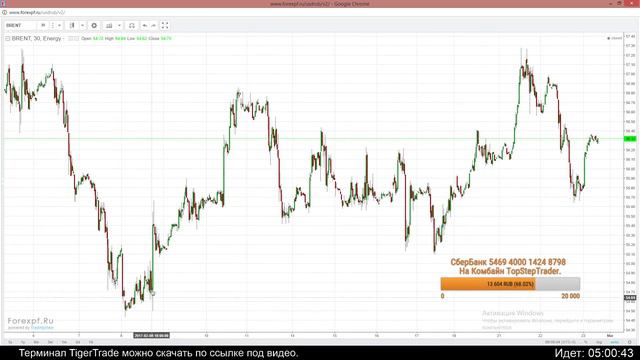This screenshot has width=640, height=360.
Task: Open the dropdown arrow beside bar style
Action: click(x=60, y=25)
